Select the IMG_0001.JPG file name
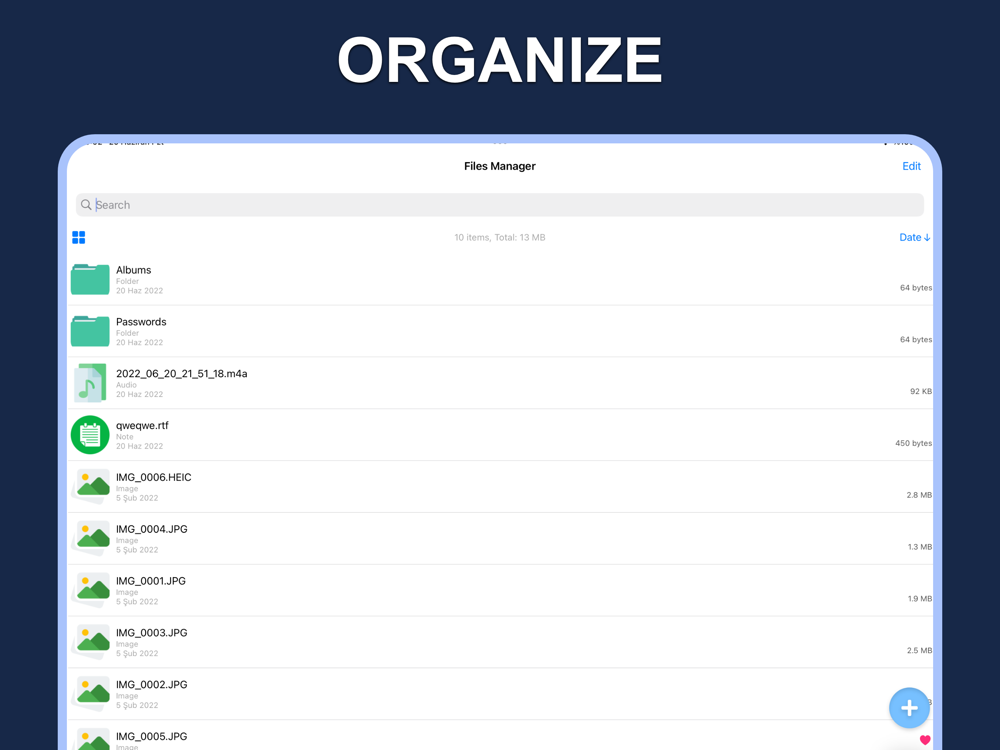Screen dimensions: 1000x750 (x=151, y=581)
